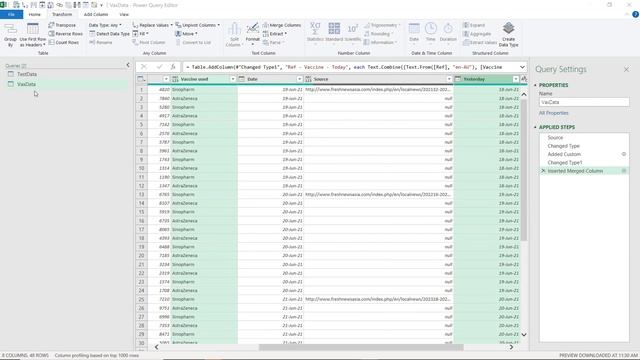Select the VaxData query
Viewport: 640px width, 360px height.
point(27,84)
